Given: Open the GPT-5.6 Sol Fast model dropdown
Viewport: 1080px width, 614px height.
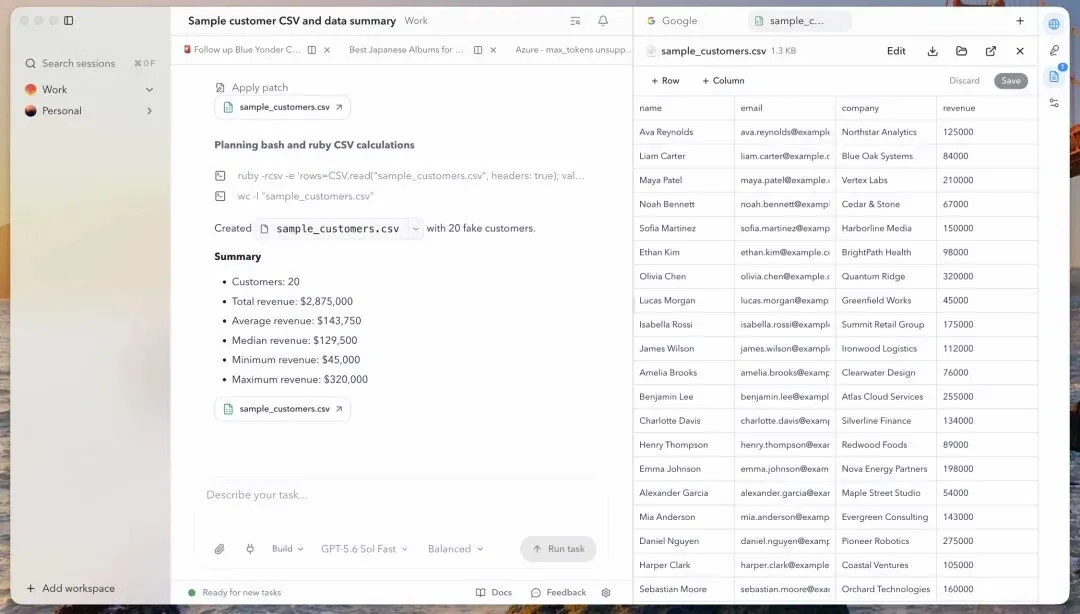Looking at the screenshot, I should coord(364,549).
